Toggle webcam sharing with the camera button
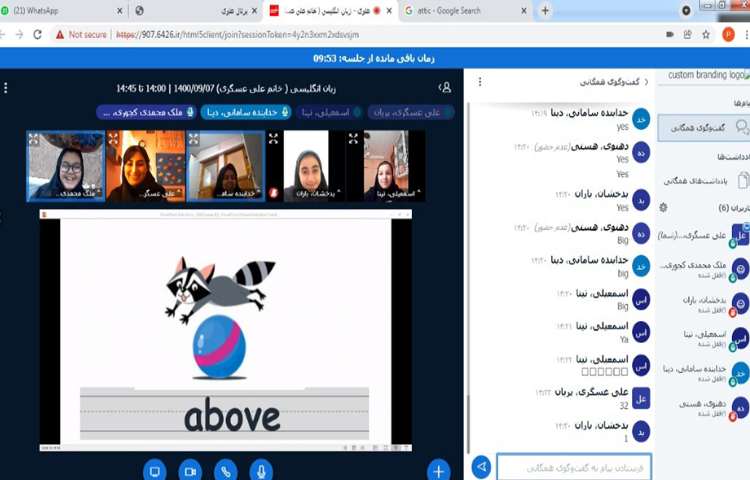This screenshot has width=750, height=480. (x=190, y=471)
